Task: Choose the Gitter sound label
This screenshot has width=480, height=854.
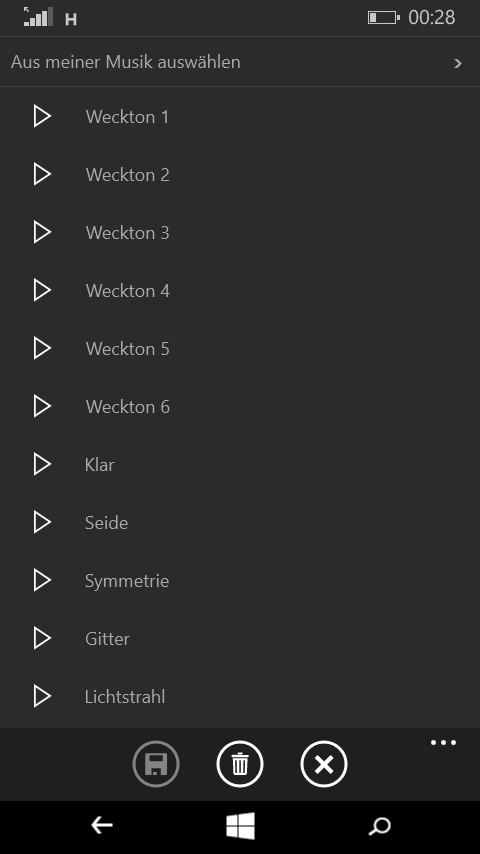Action: pyautogui.click(x=107, y=639)
